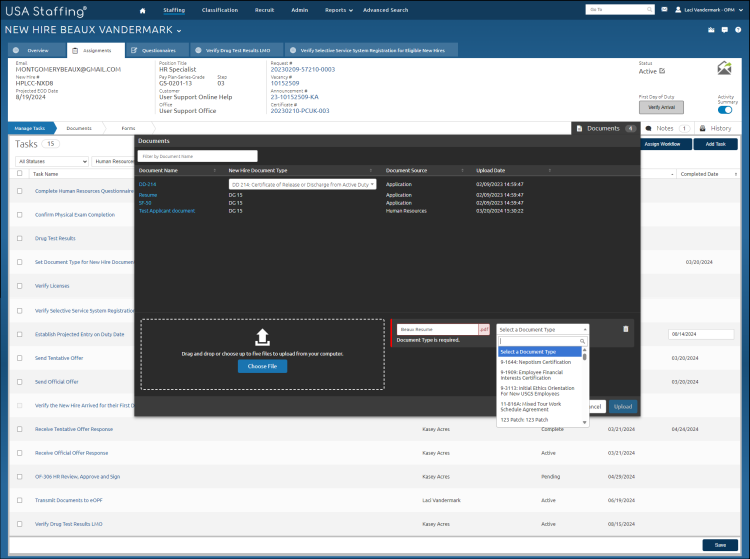The width and height of the screenshot is (750, 559).
Task: Click the Overview tab circle icon
Action: click(16, 50)
